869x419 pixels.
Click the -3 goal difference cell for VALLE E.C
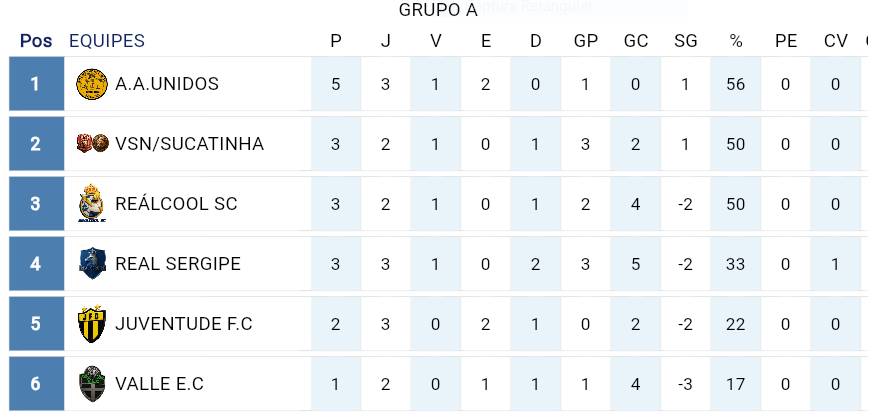pyautogui.click(x=686, y=384)
